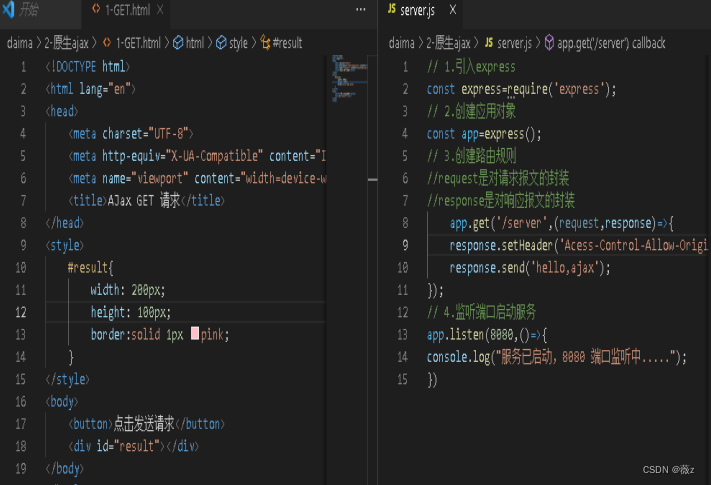Image resolution: width=711 pixels, height=485 pixels.
Task: Click the VS Code logo icon
Action: click(x=8, y=10)
